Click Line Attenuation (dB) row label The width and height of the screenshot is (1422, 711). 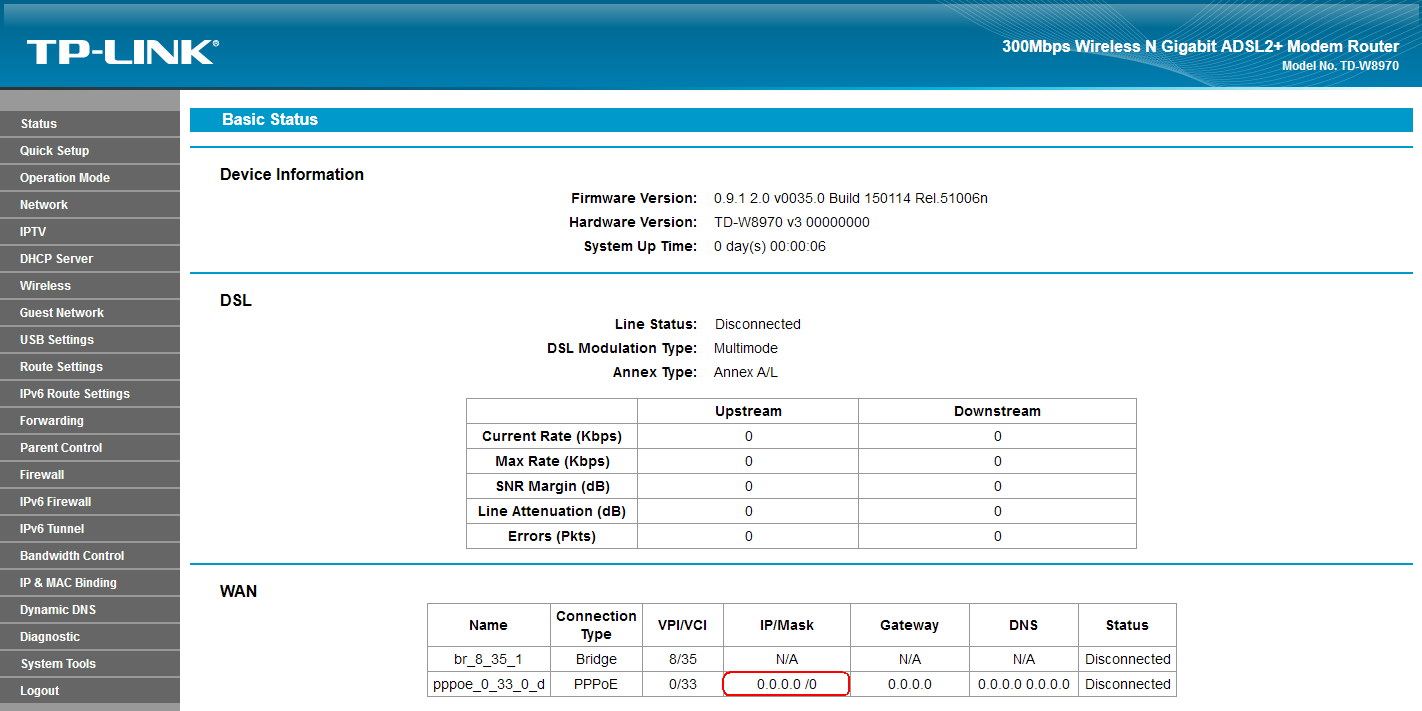tap(552, 511)
